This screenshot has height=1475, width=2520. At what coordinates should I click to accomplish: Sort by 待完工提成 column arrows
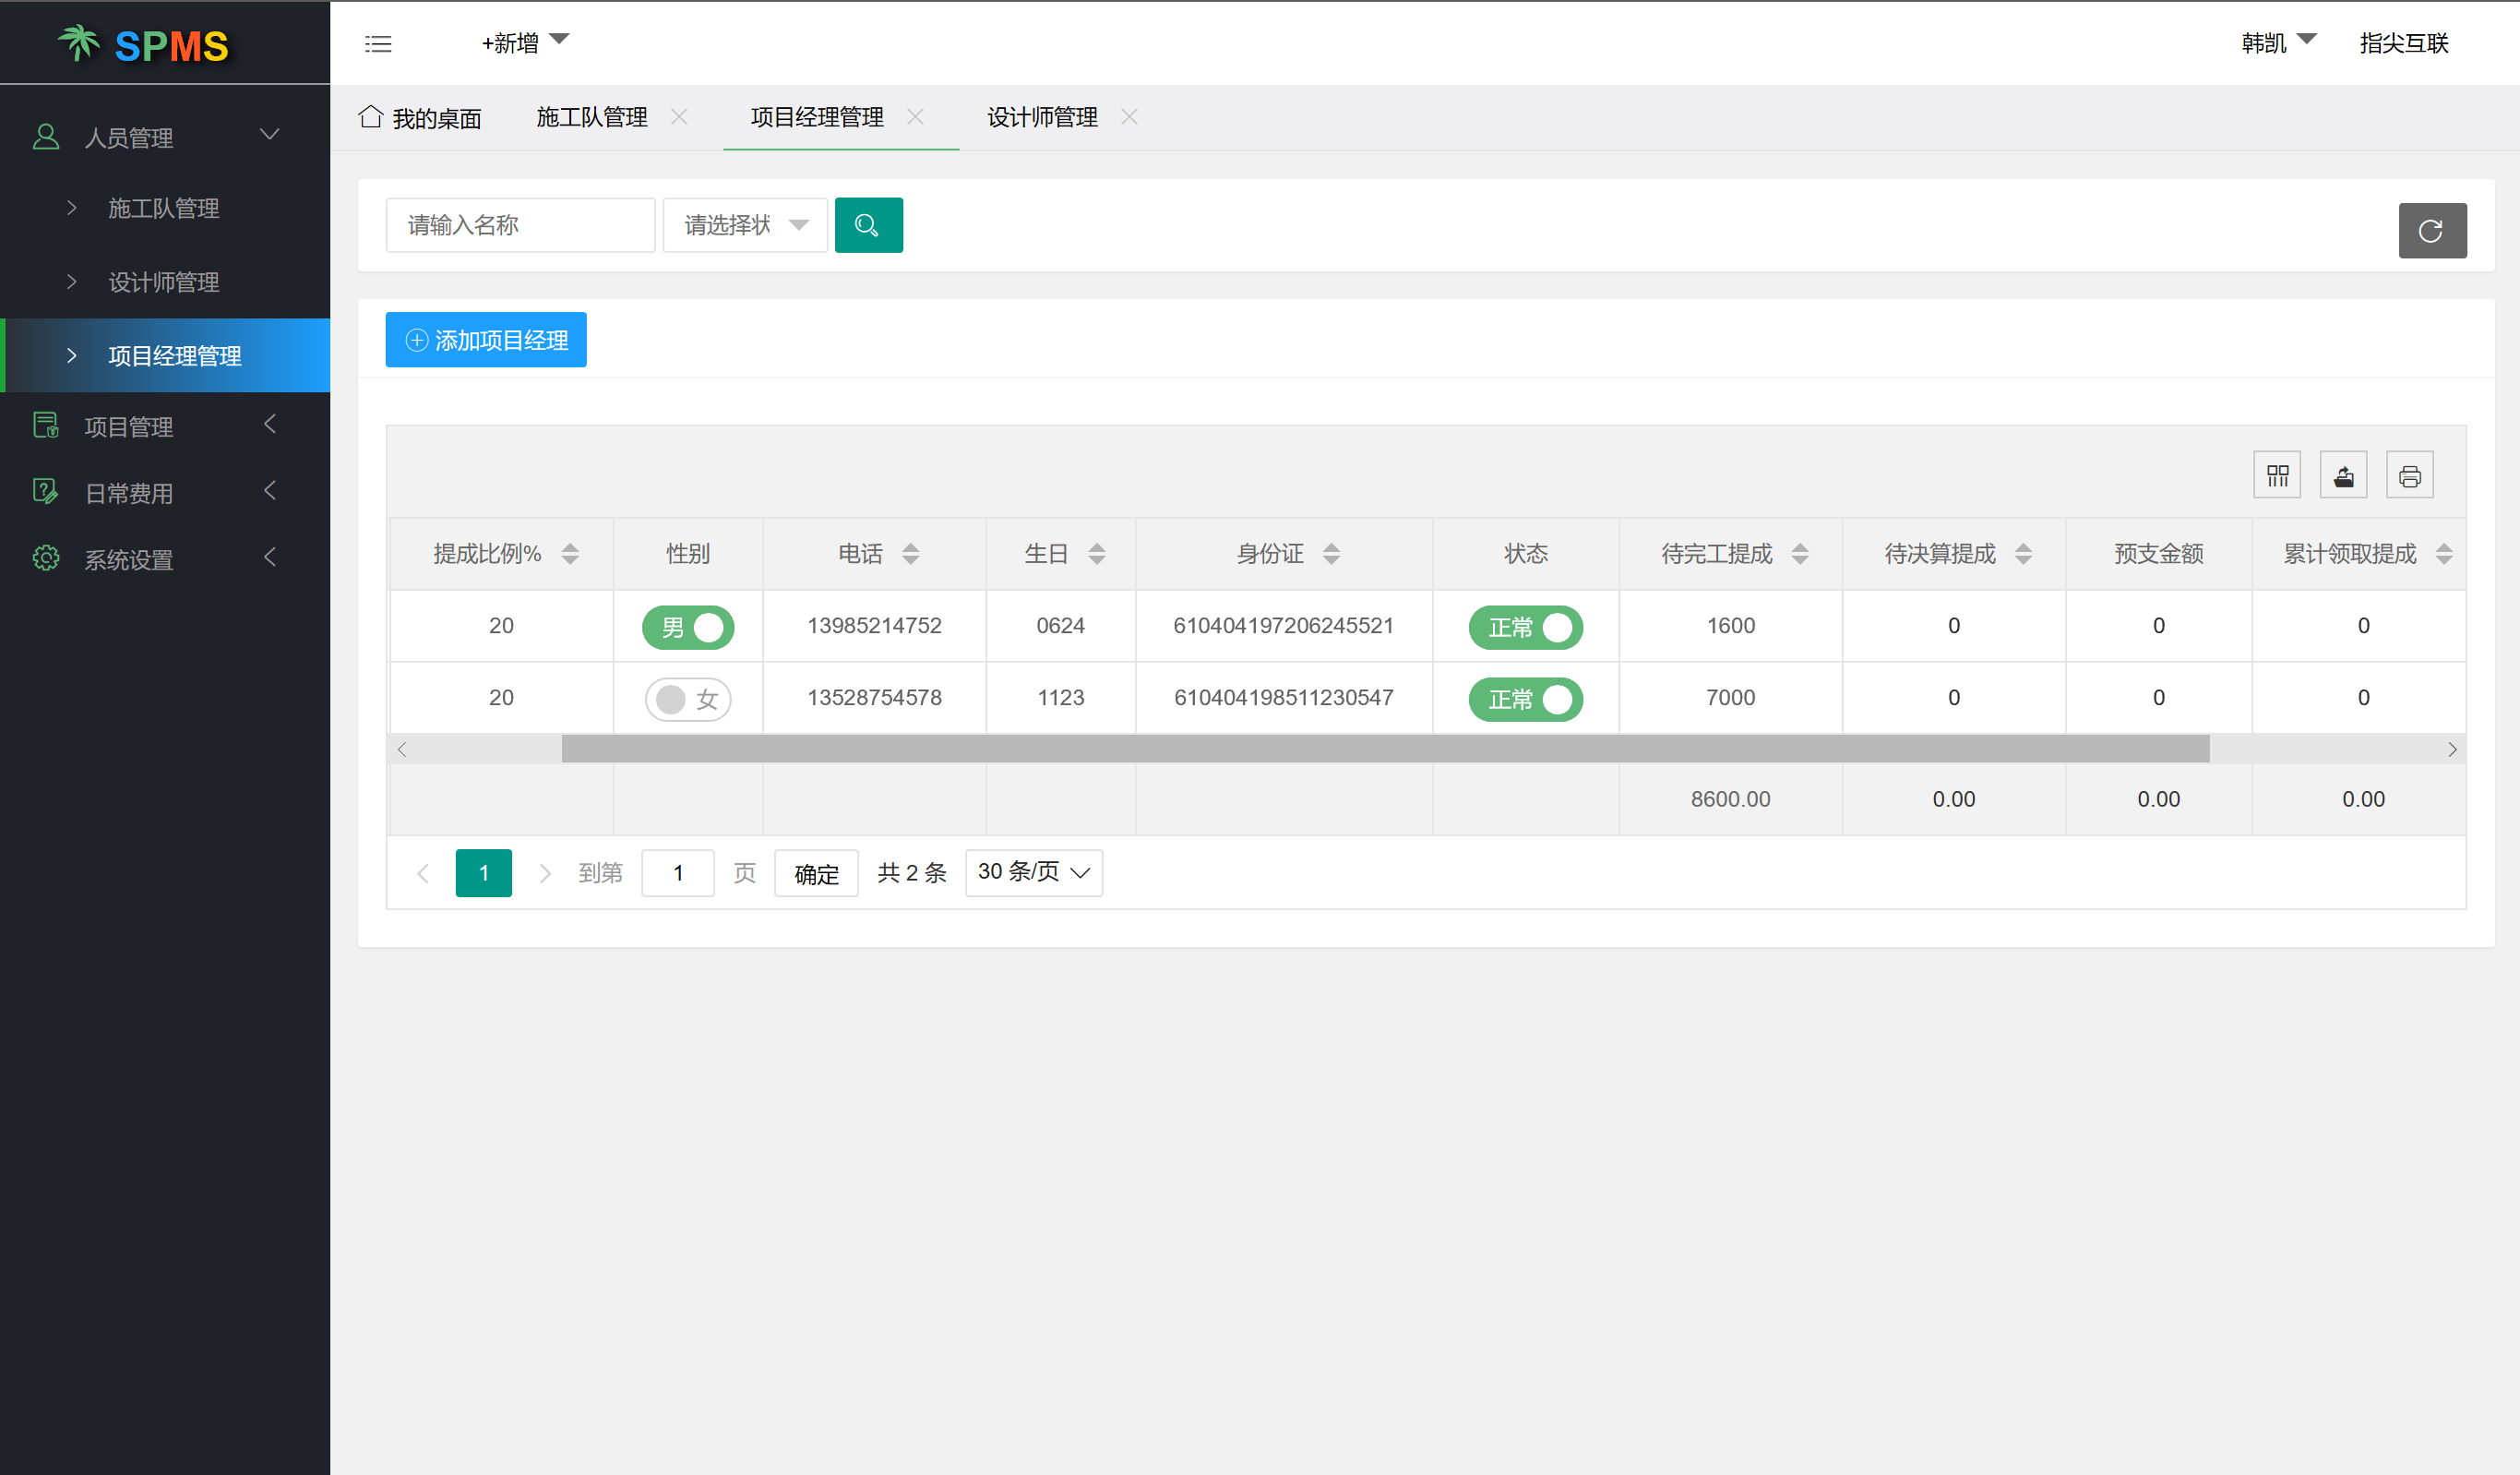1800,554
